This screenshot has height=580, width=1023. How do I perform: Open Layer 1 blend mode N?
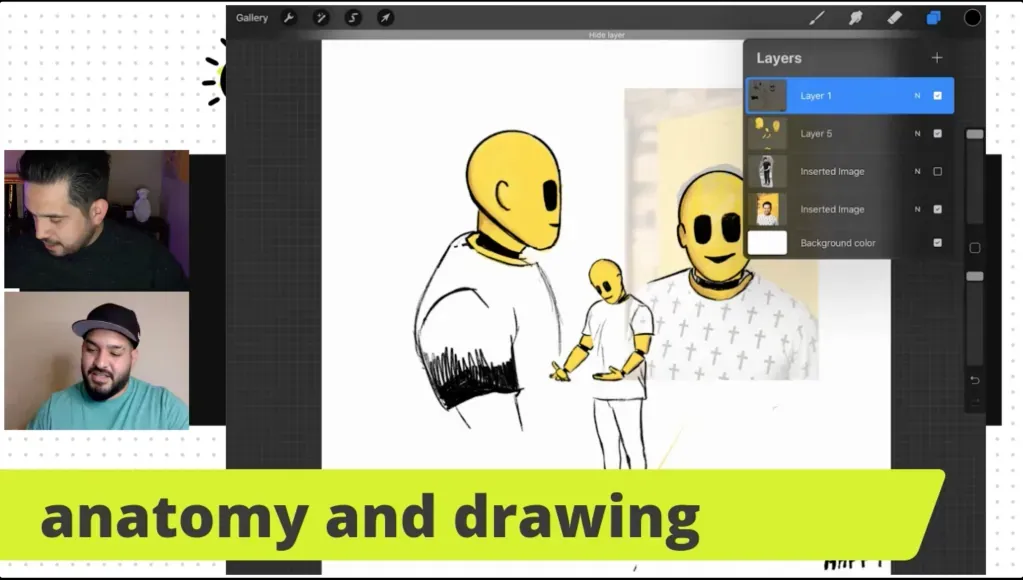pos(917,95)
